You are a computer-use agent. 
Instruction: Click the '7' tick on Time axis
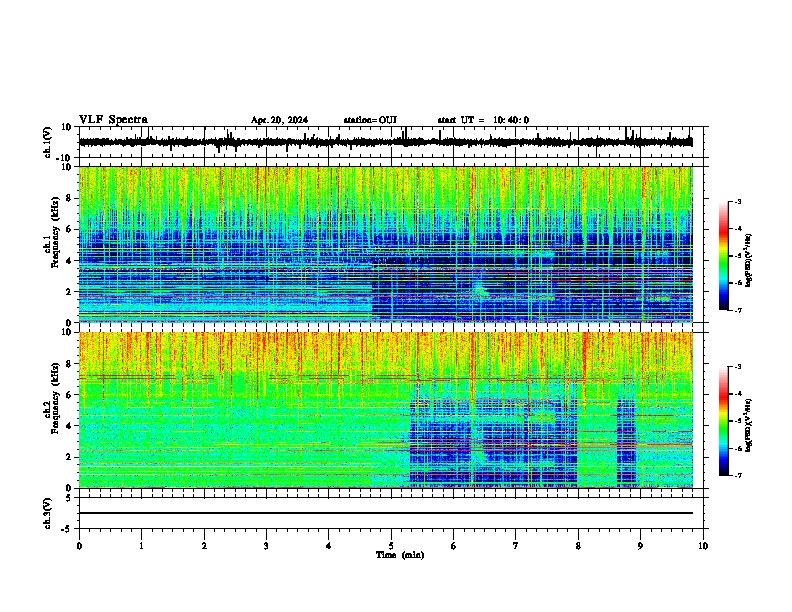tap(516, 546)
